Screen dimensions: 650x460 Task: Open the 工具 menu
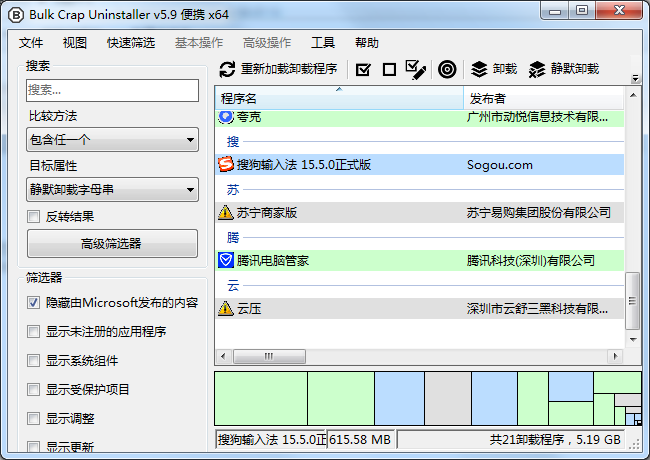click(x=323, y=43)
